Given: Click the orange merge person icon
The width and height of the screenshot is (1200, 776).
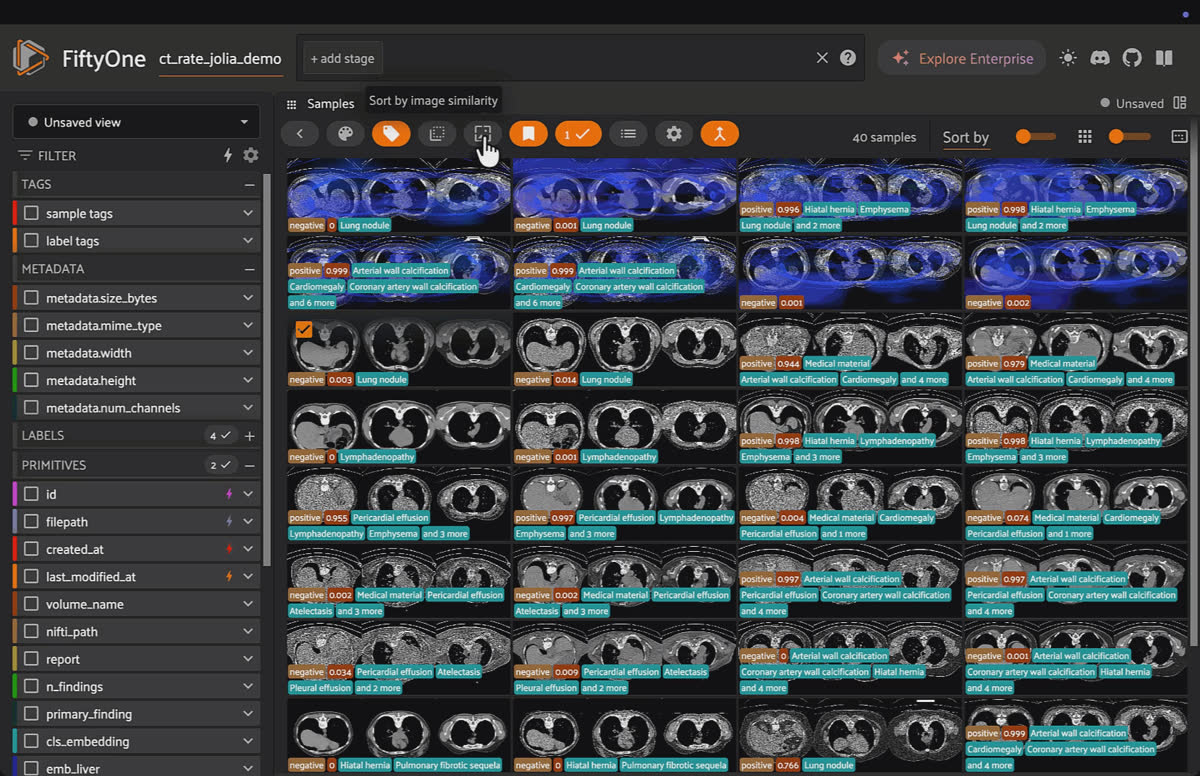Looking at the screenshot, I should click(x=719, y=134).
